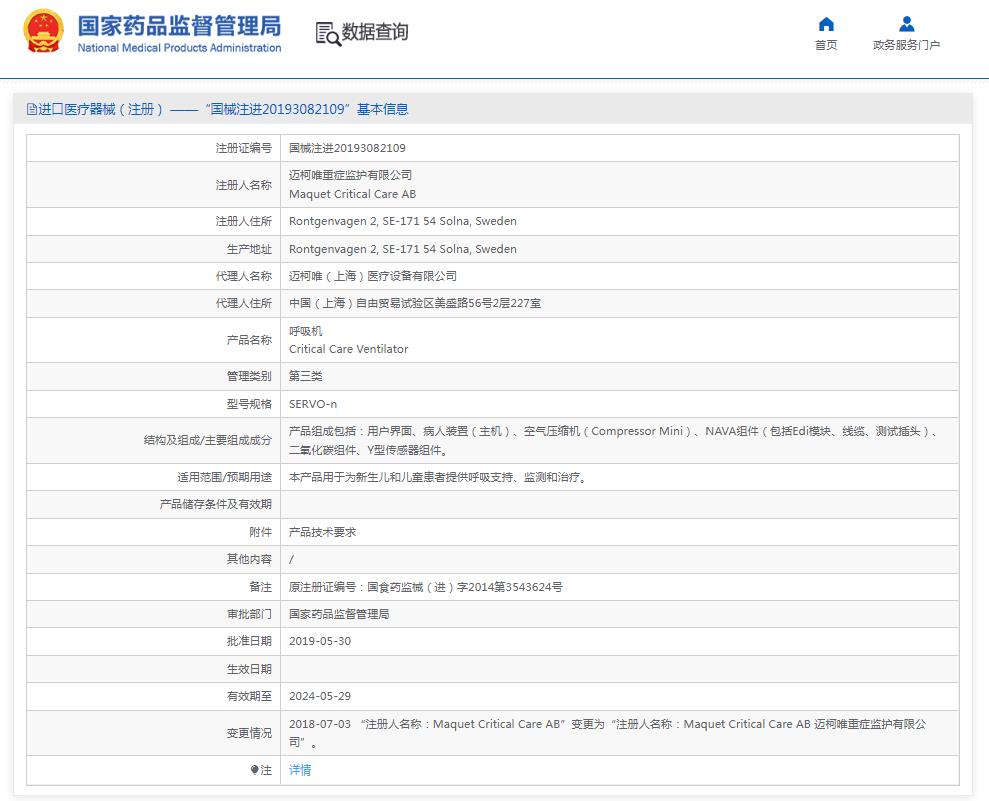Click the 有效期至 row label
Screen dimensions: 989x801
(x=249, y=696)
